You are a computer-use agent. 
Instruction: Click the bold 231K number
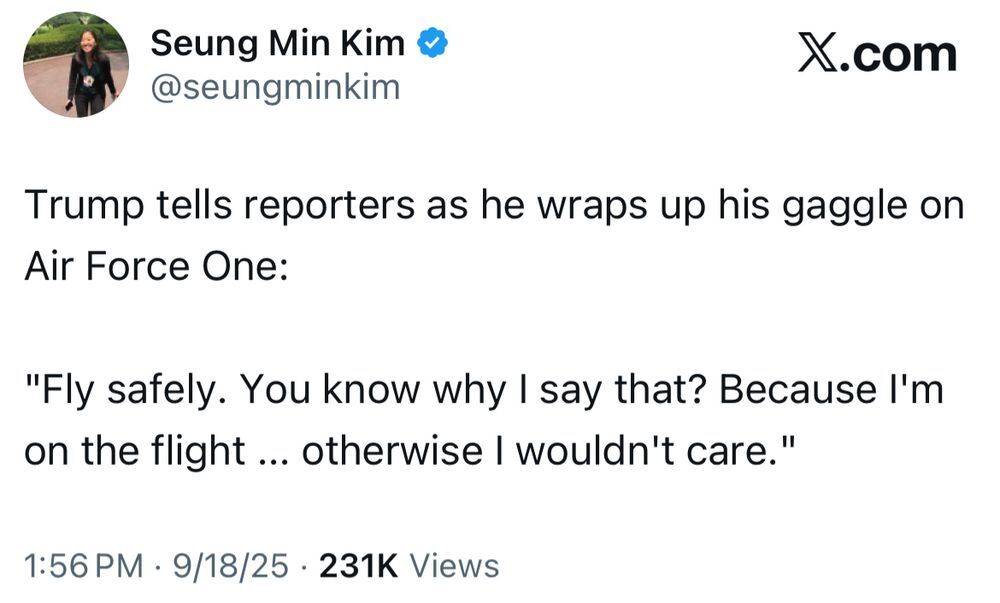[x=357, y=566]
